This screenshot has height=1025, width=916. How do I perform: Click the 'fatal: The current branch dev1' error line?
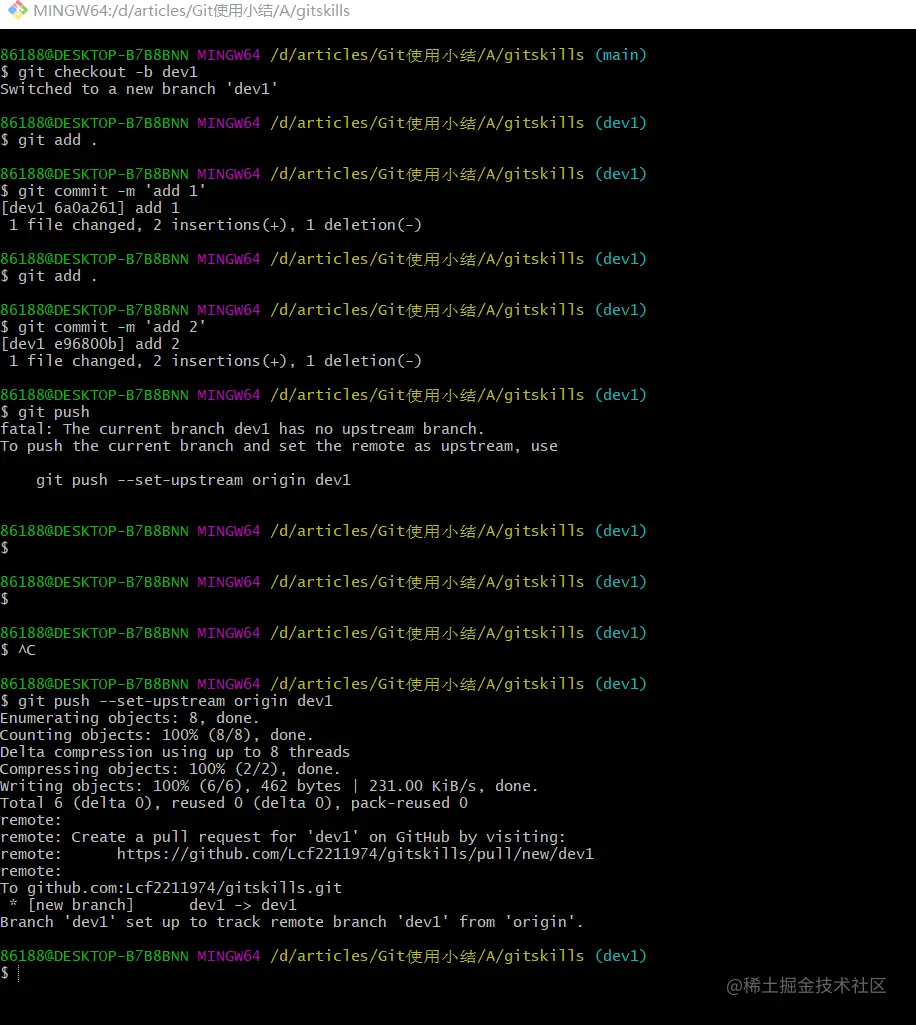coord(243,429)
